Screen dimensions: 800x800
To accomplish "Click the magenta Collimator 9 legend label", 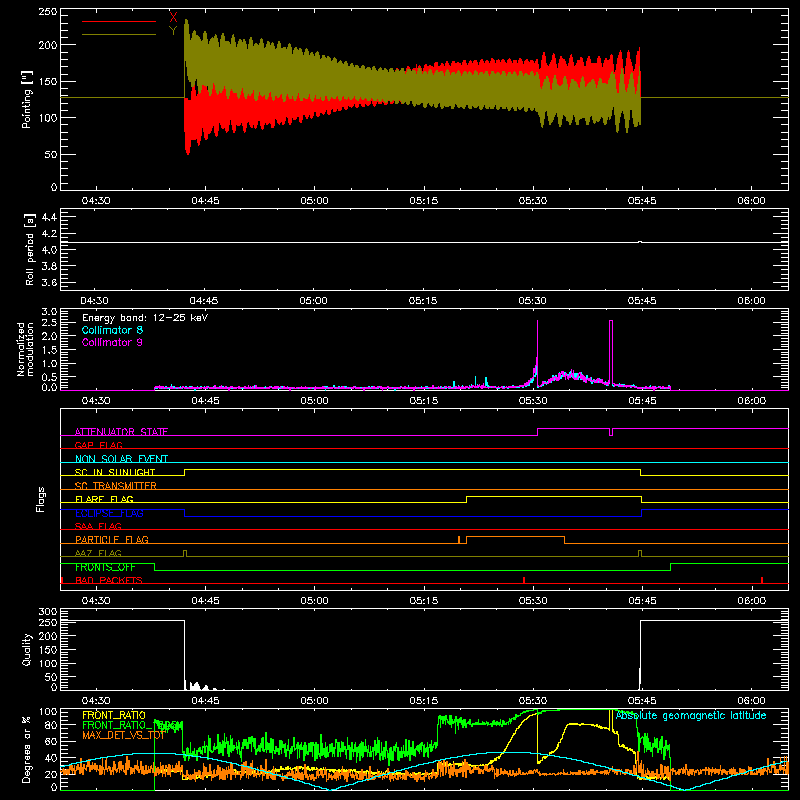I will (112, 342).
